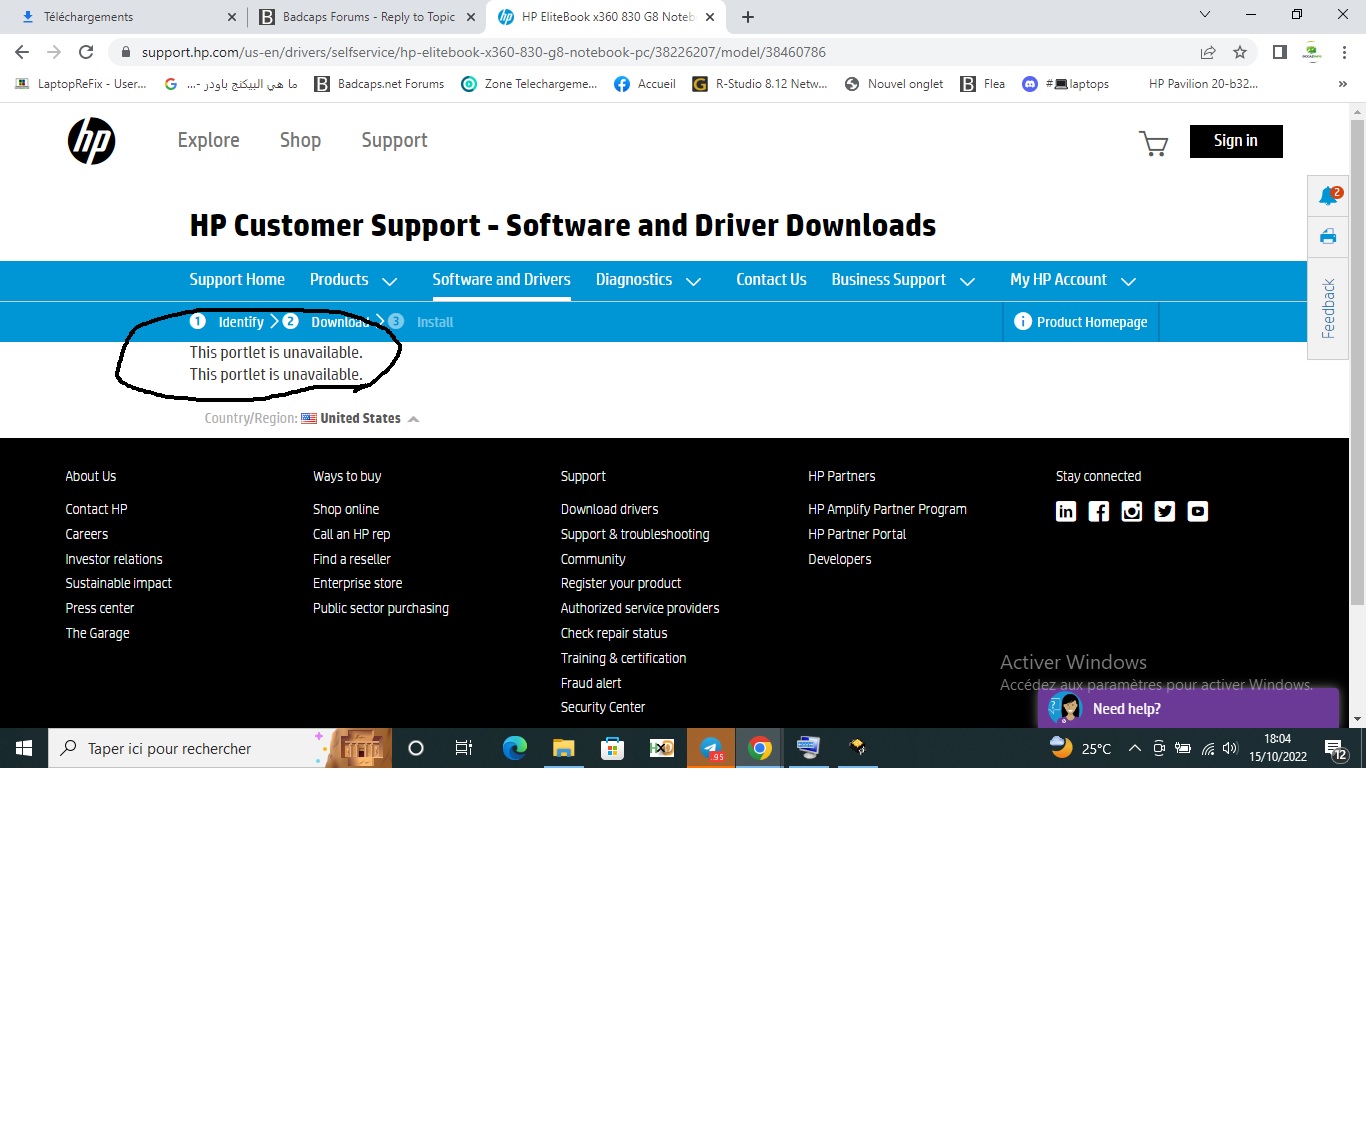Open Chrome side panel icon

point(1280,52)
